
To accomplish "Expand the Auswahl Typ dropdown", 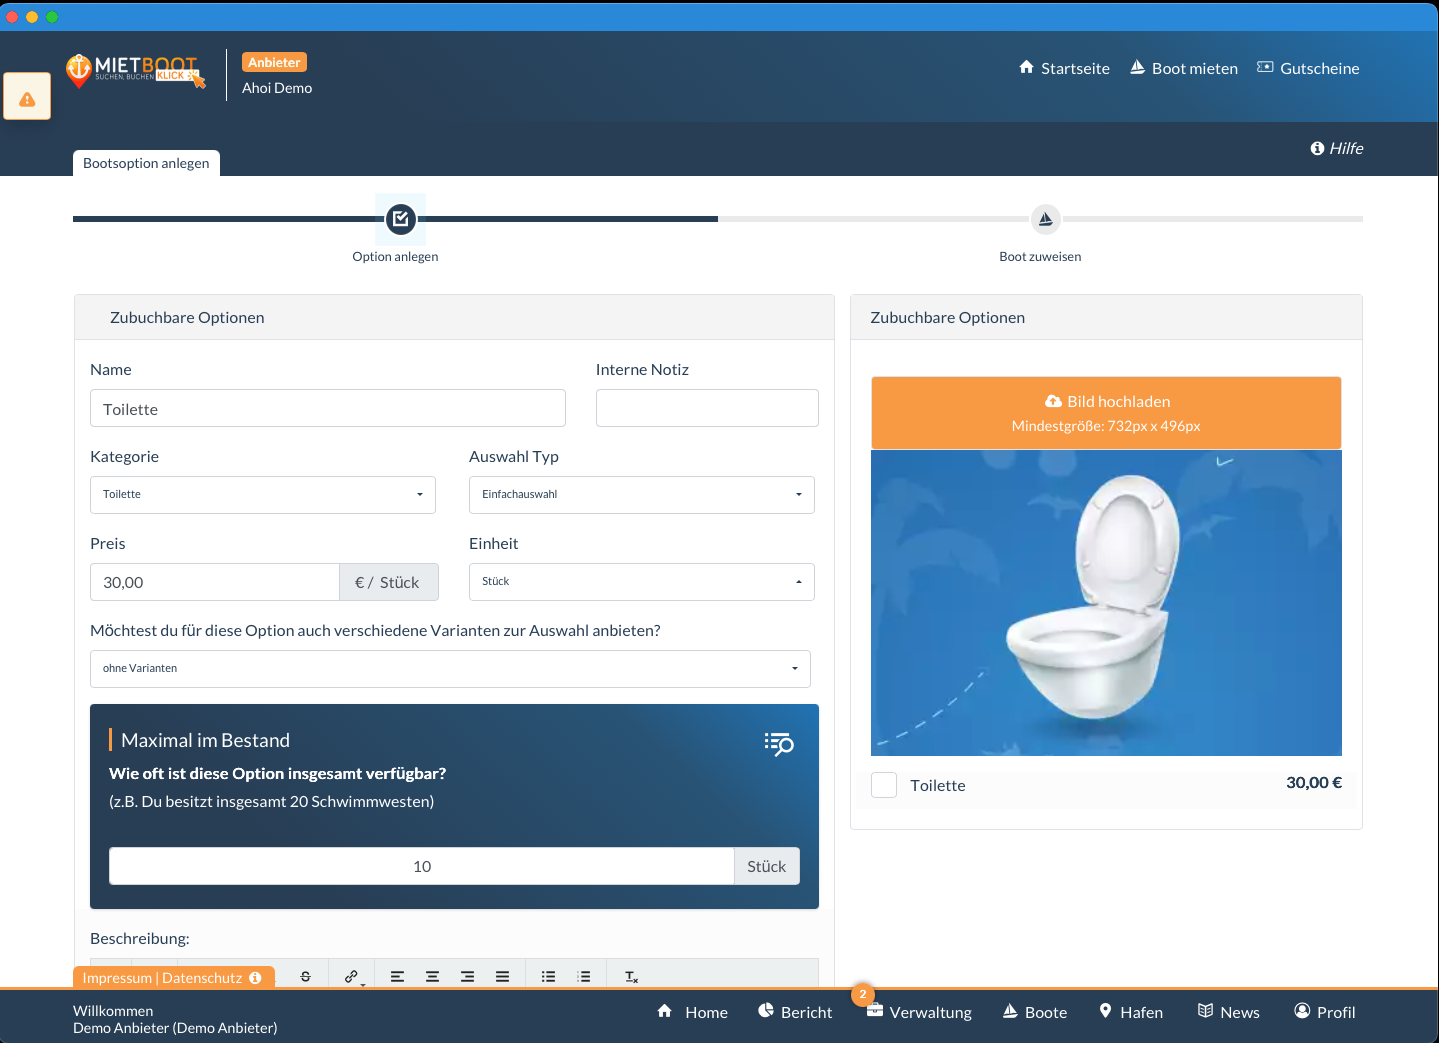I will (x=641, y=495).
